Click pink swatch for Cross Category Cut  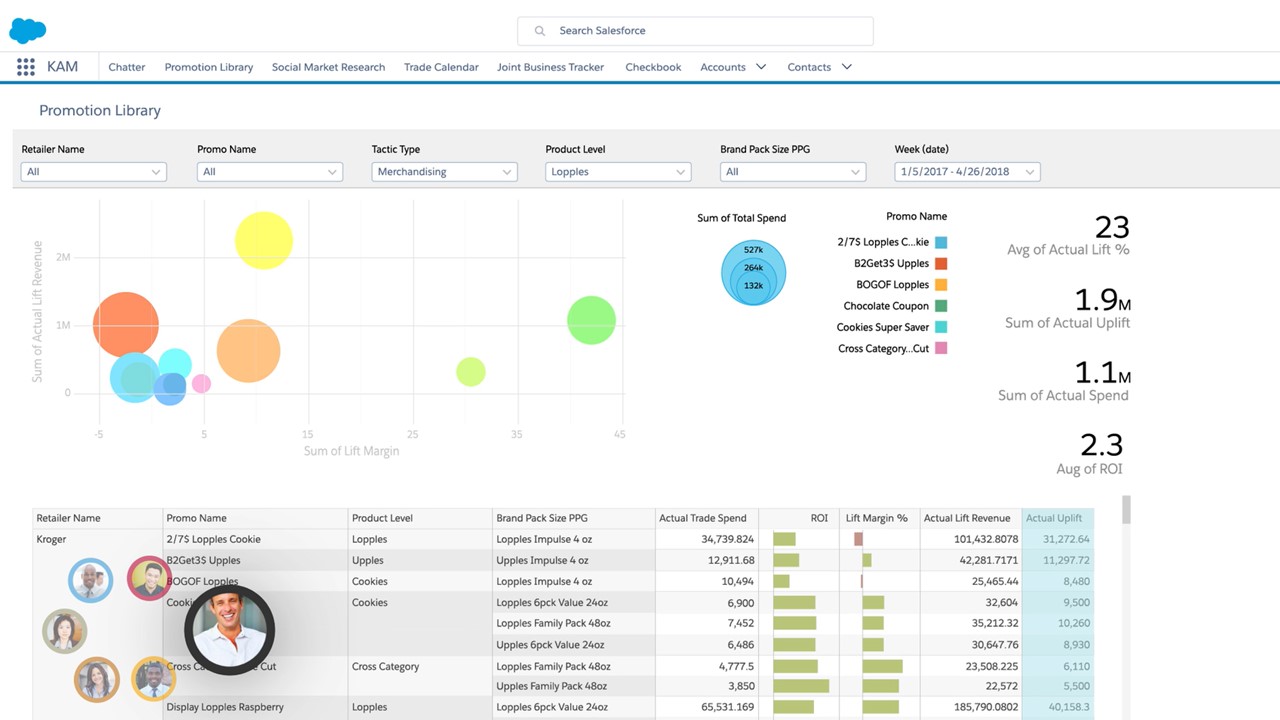(941, 348)
